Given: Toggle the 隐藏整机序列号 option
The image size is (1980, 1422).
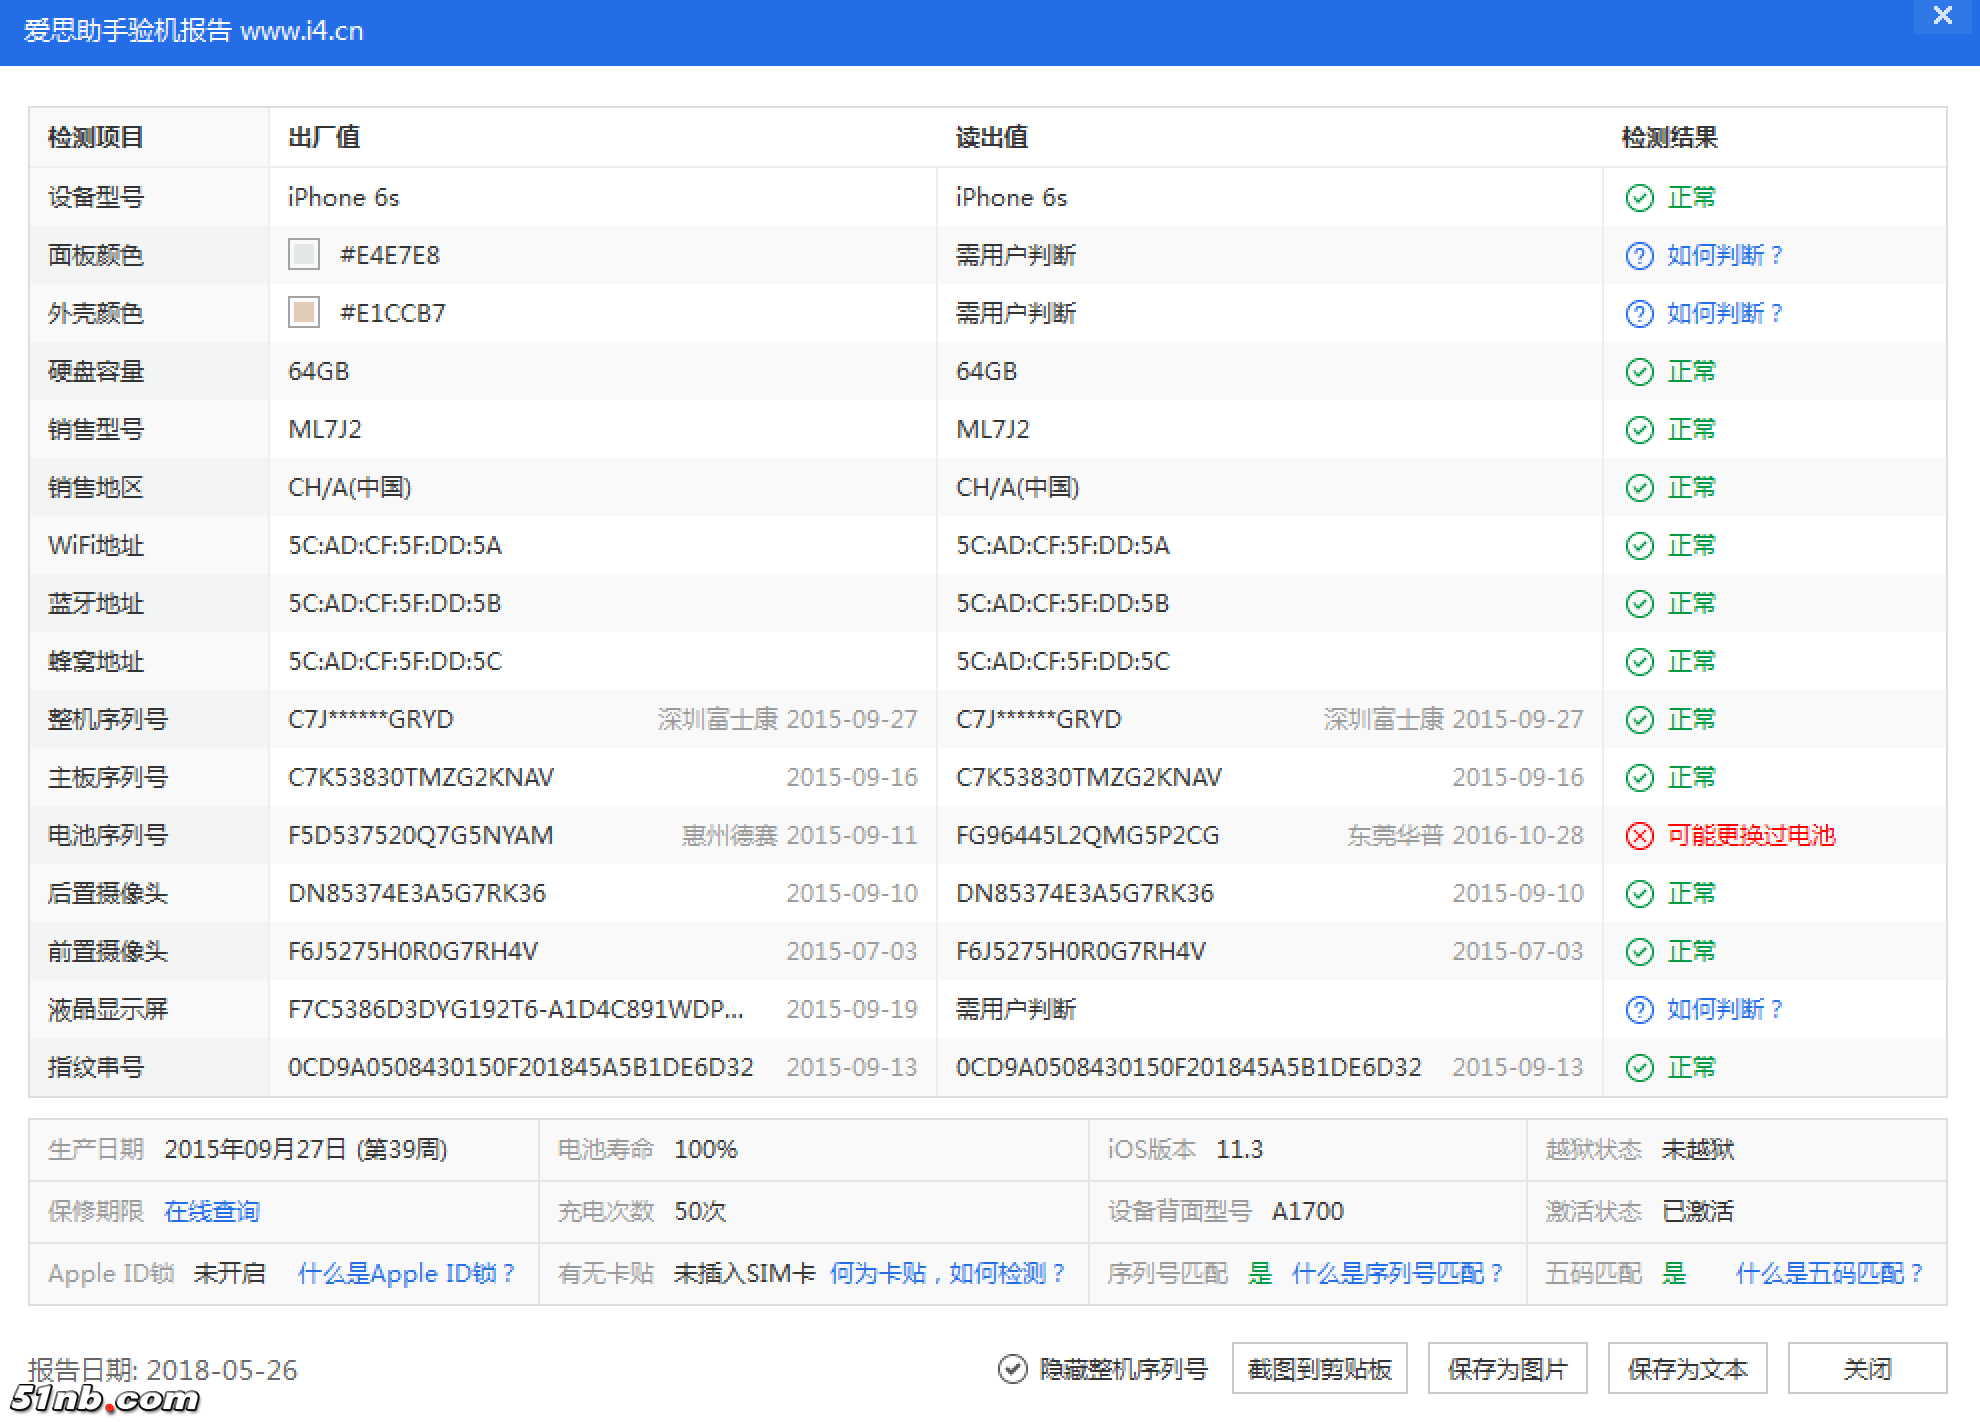Looking at the screenshot, I should click(1123, 1369).
